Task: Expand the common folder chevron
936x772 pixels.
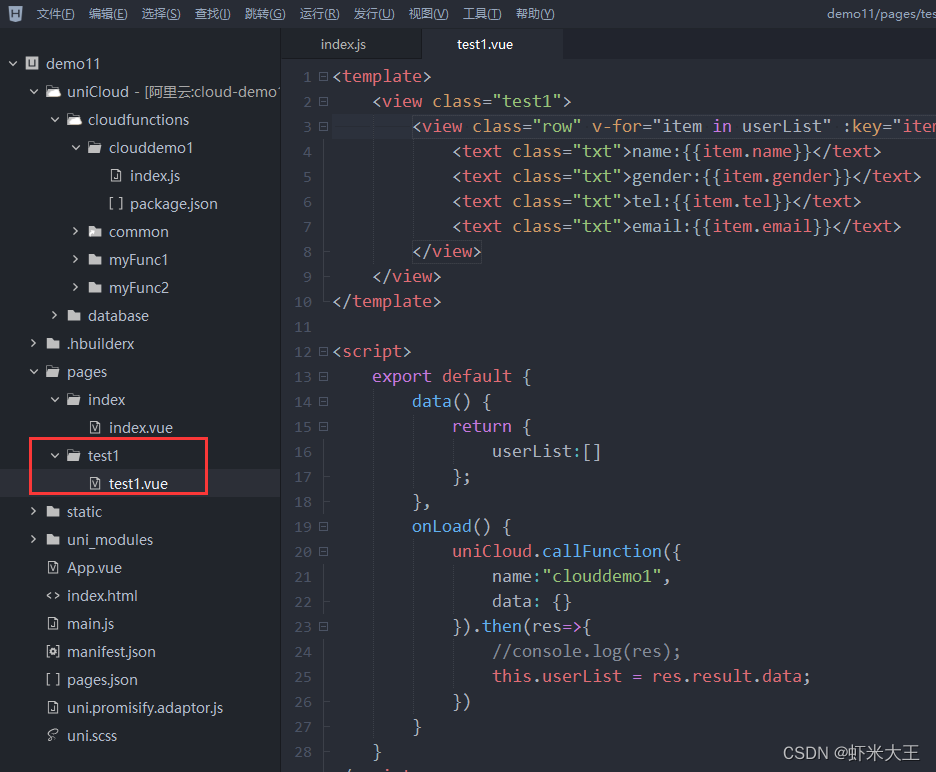Action: pos(76,232)
